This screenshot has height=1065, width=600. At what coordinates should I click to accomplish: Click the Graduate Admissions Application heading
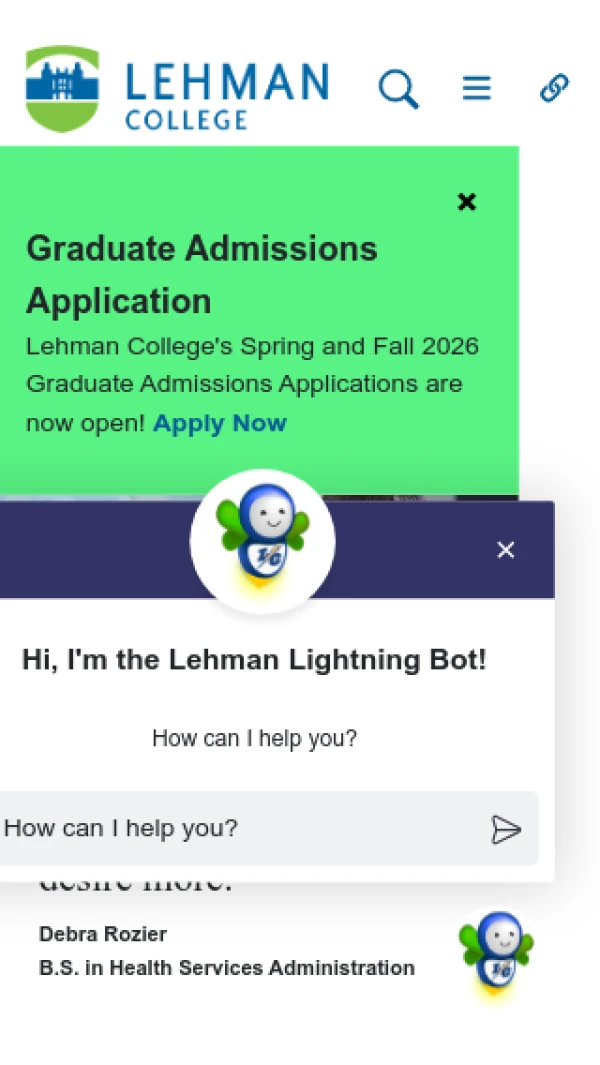[202, 274]
